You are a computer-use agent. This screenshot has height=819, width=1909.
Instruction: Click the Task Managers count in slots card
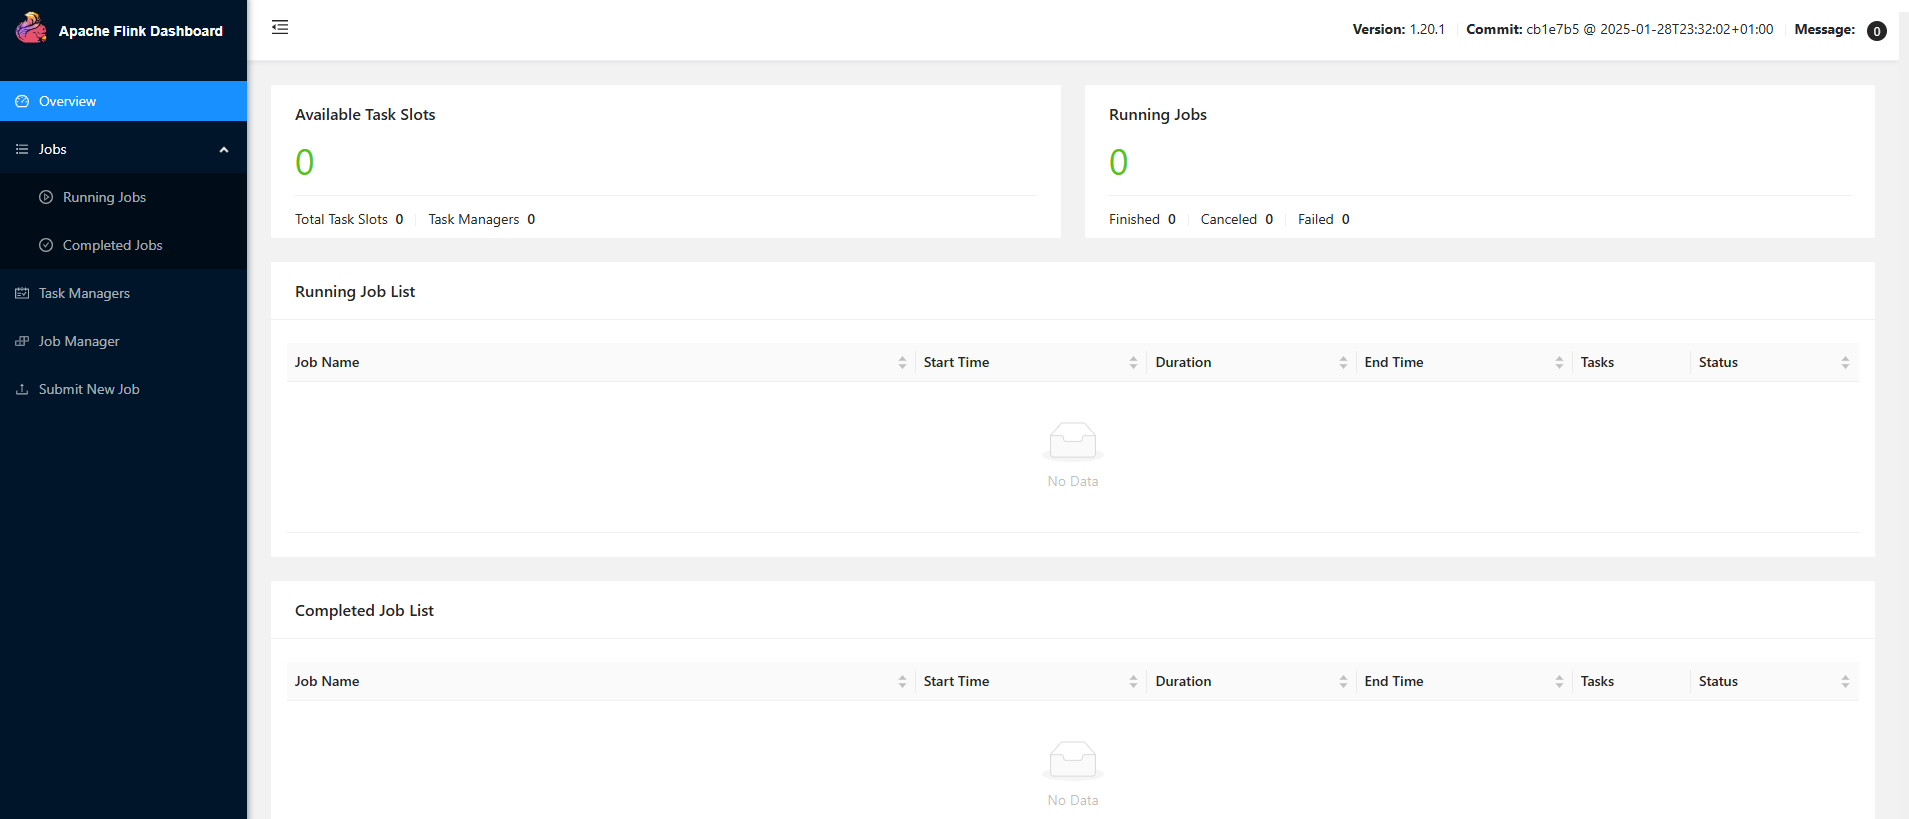[x=531, y=219]
